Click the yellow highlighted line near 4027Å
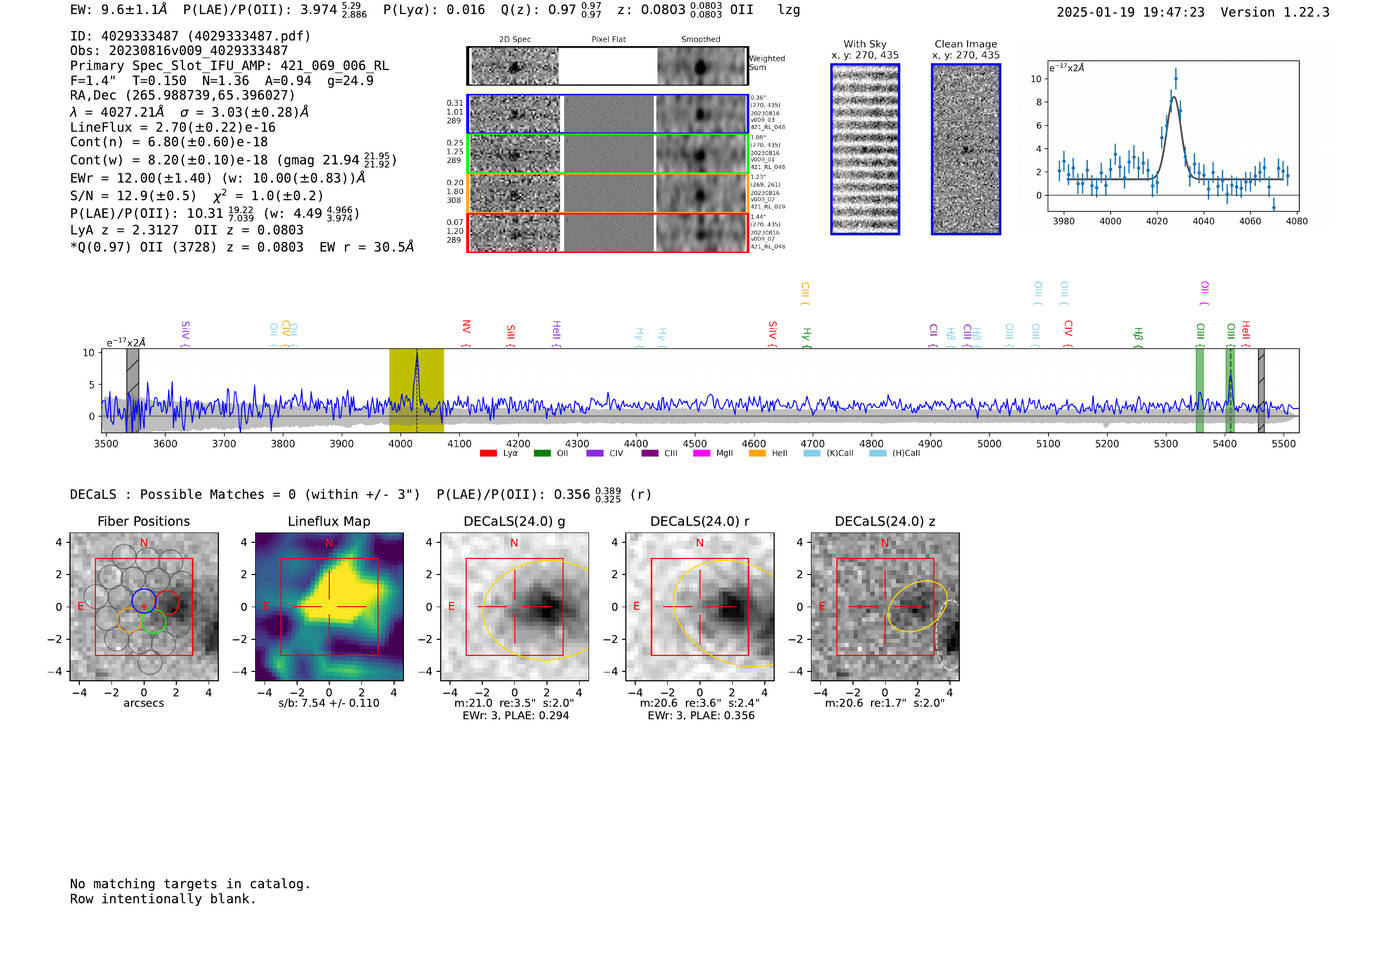The height and width of the screenshot is (953, 1400). (416, 391)
